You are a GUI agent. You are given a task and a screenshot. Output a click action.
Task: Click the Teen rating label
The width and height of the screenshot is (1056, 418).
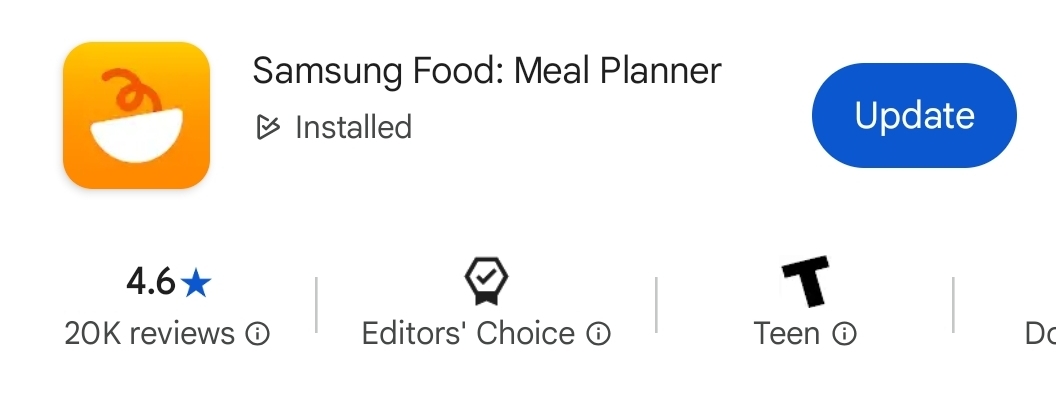point(787,333)
